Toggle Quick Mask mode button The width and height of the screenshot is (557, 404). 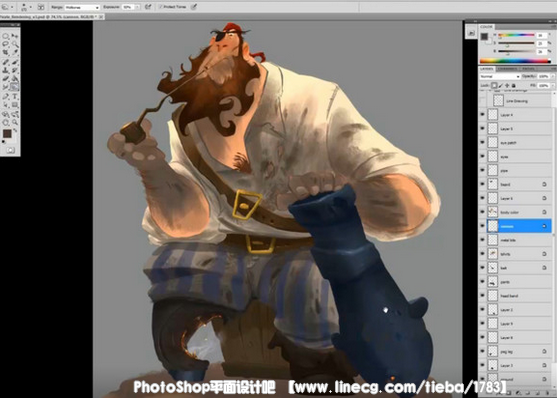pos(10,150)
